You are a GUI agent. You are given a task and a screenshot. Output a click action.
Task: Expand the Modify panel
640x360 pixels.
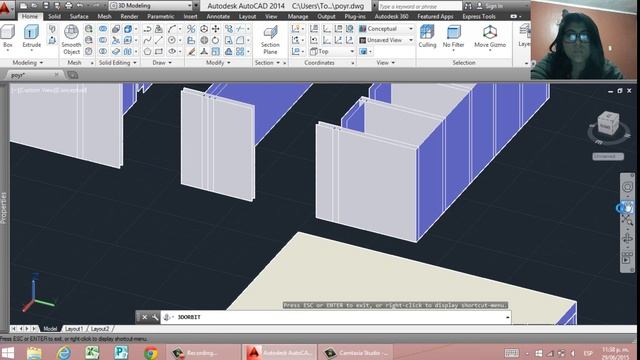pos(218,62)
